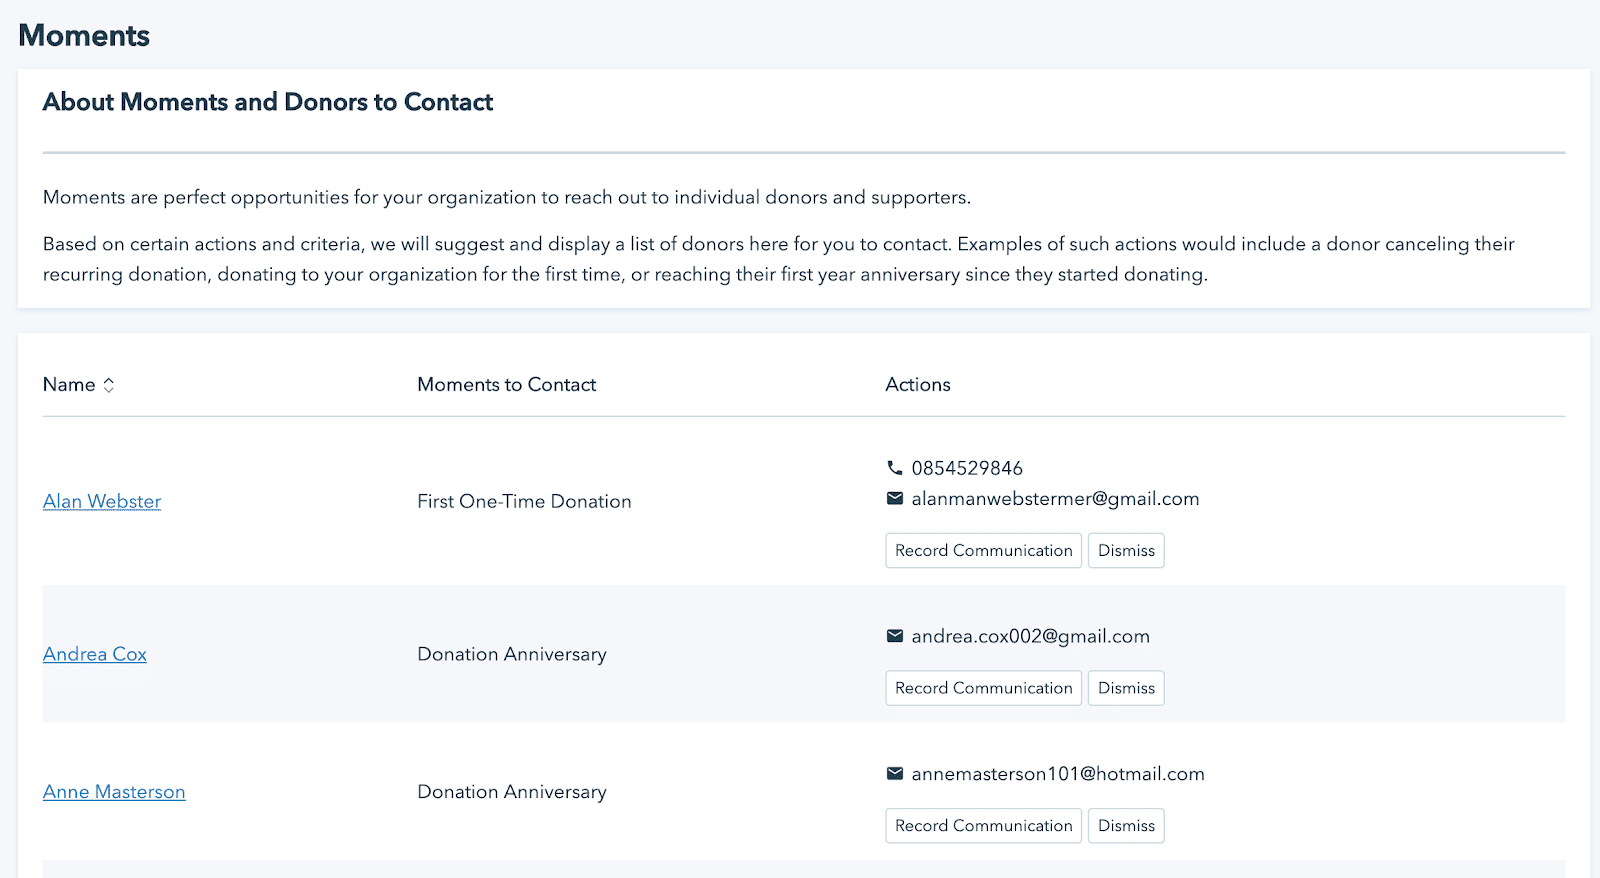Click the email alanmanwebstermer@gmail.com
This screenshot has width=1600, height=878.
[x=1055, y=499]
